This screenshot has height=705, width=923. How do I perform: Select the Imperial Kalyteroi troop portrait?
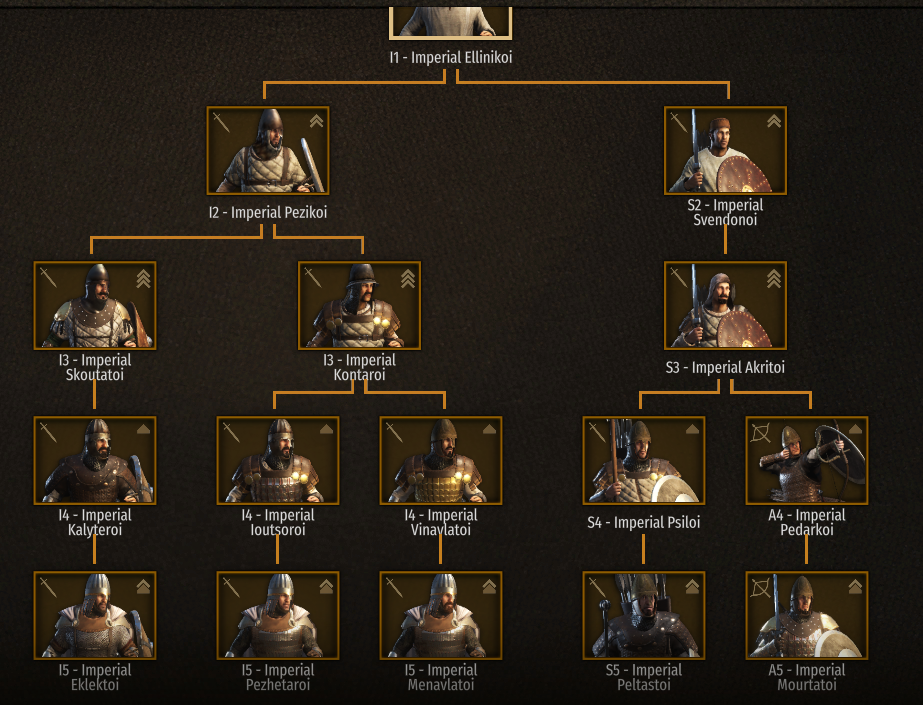click(95, 460)
